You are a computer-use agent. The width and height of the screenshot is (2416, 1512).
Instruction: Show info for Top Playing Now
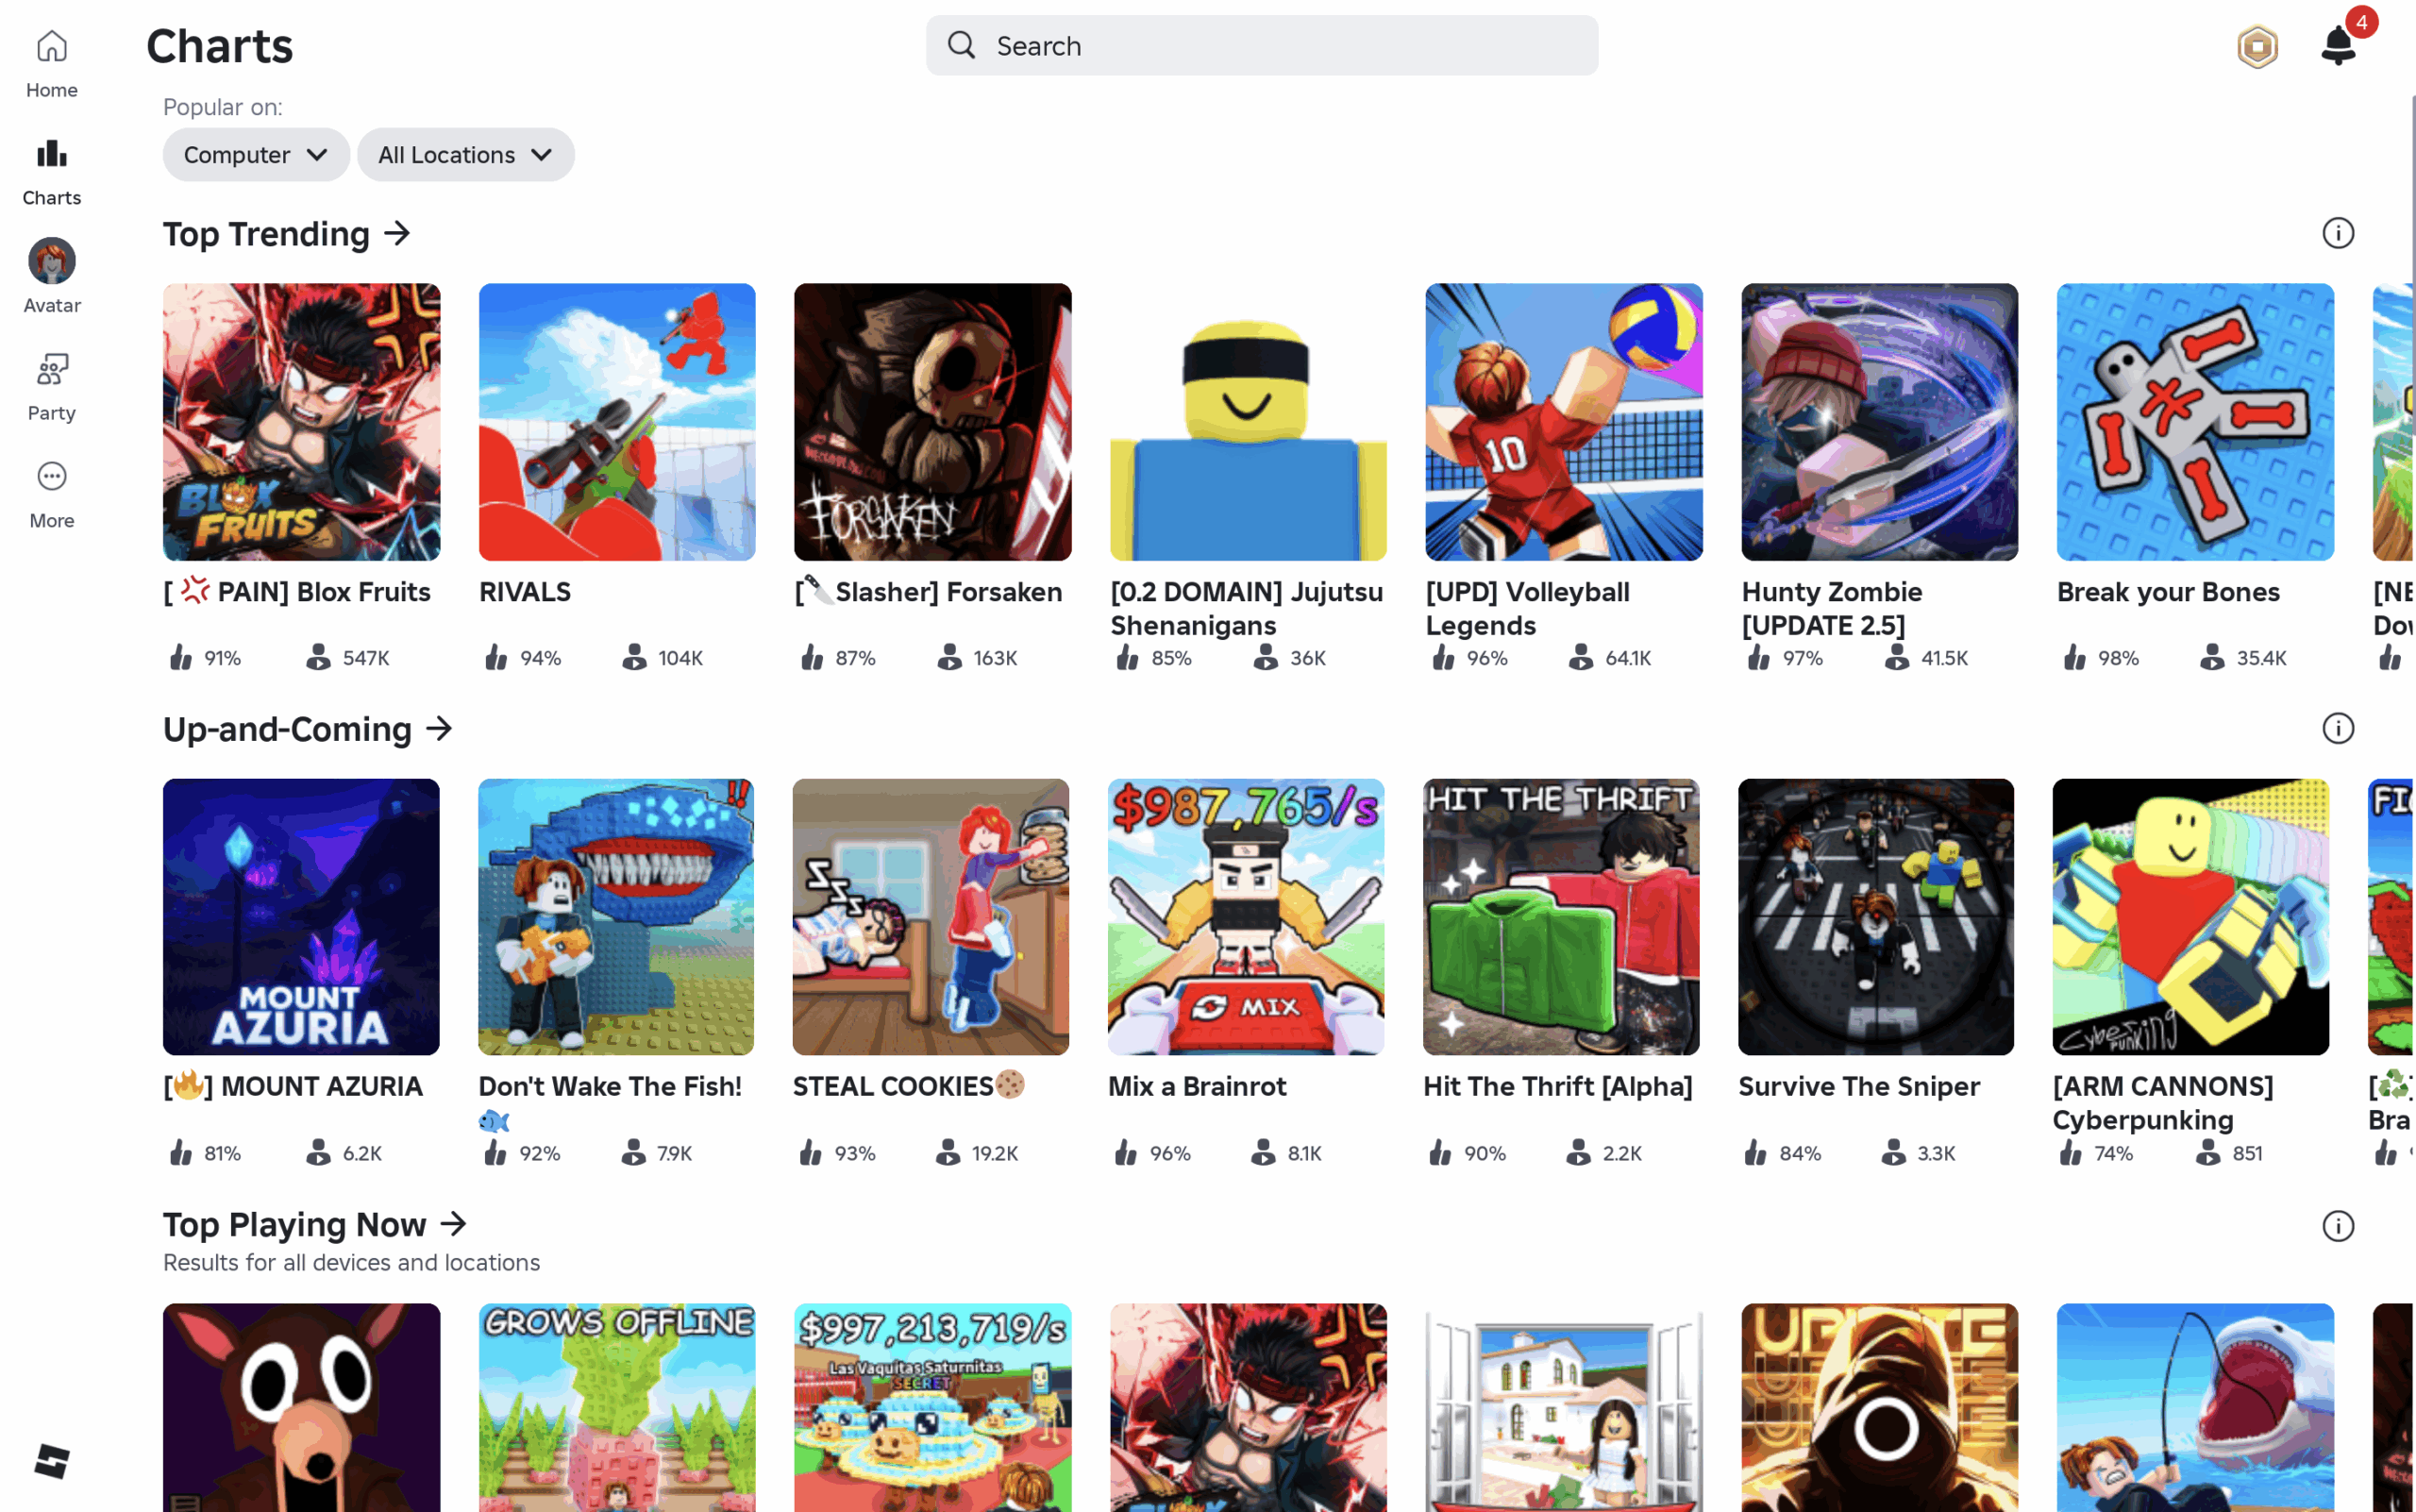point(2338,1226)
